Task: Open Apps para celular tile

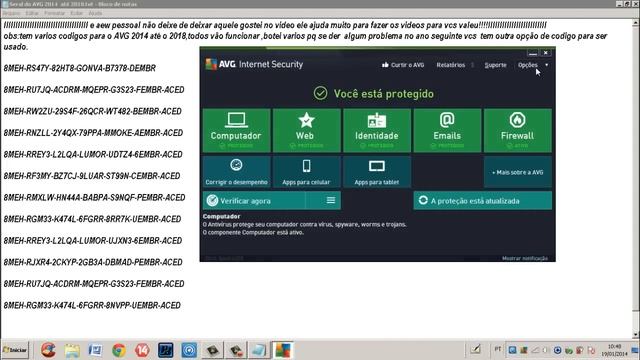Action: point(307,172)
